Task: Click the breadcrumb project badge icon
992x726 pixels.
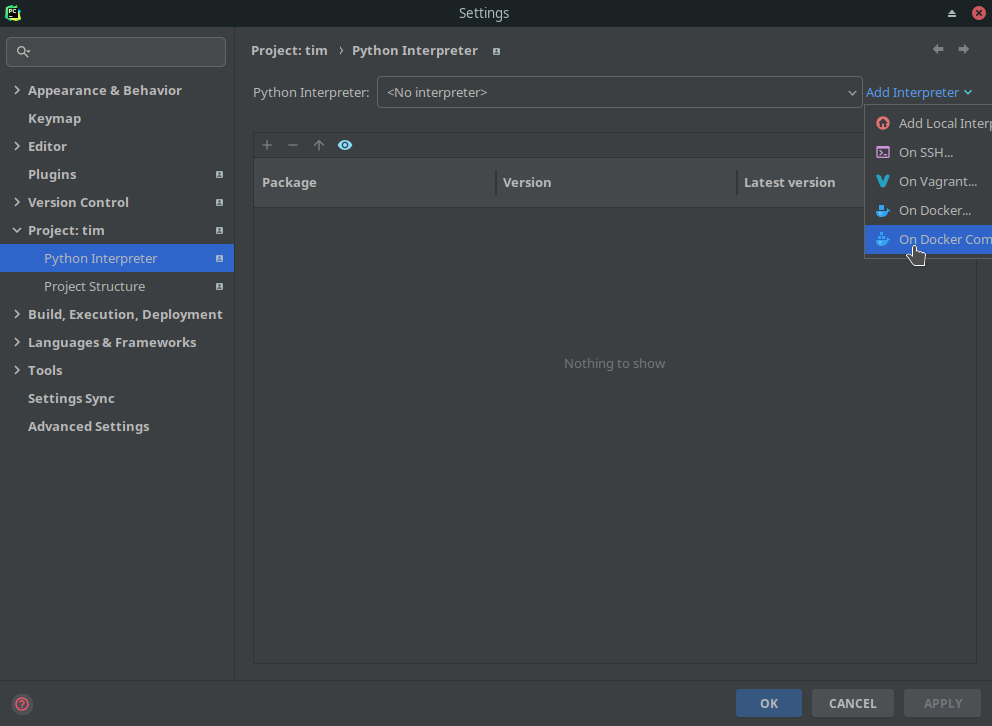Action: 497,52
